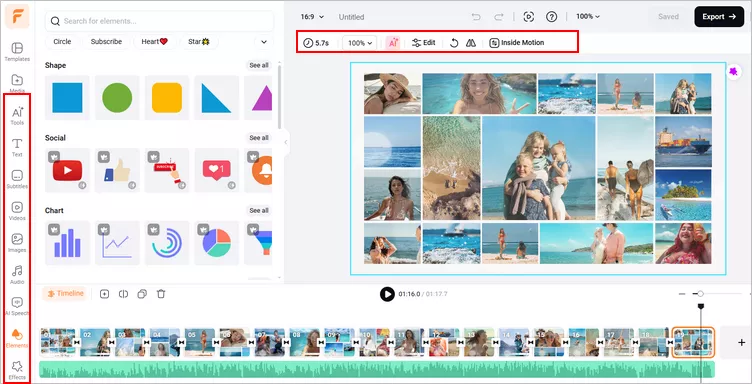The image size is (752, 384).
Task: Click the purple AI badge beside canvas
Action: (733, 72)
